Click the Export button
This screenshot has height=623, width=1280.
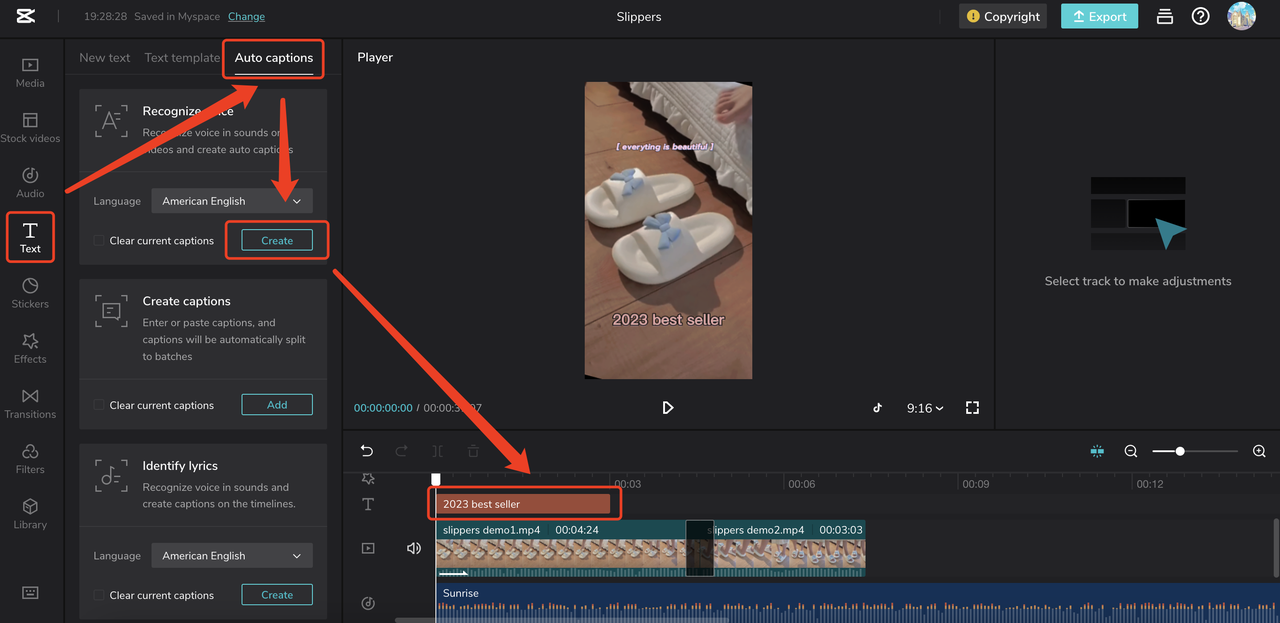(1099, 16)
